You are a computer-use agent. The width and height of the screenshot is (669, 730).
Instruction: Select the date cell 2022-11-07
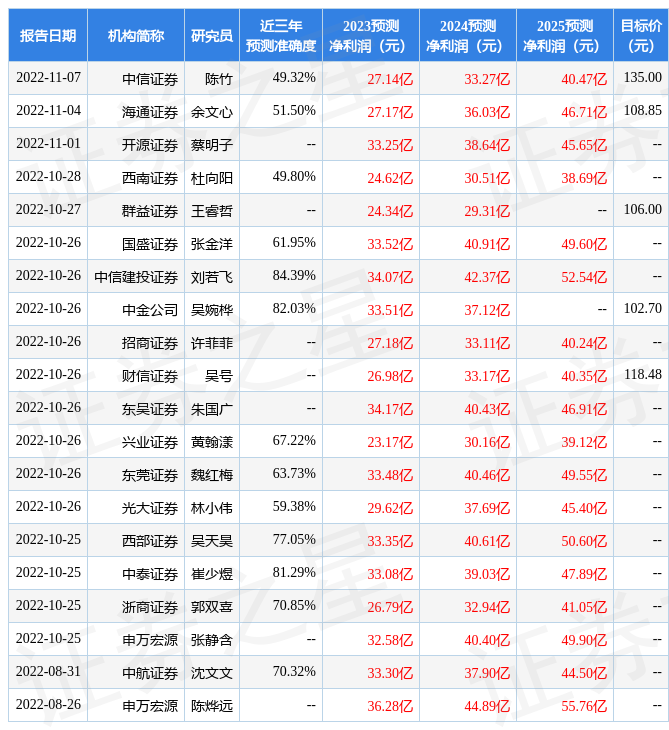[x=48, y=78]
